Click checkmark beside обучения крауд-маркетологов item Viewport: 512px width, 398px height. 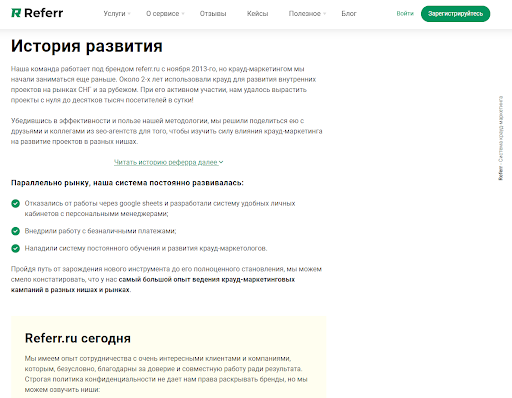click(x=15, y=248)
